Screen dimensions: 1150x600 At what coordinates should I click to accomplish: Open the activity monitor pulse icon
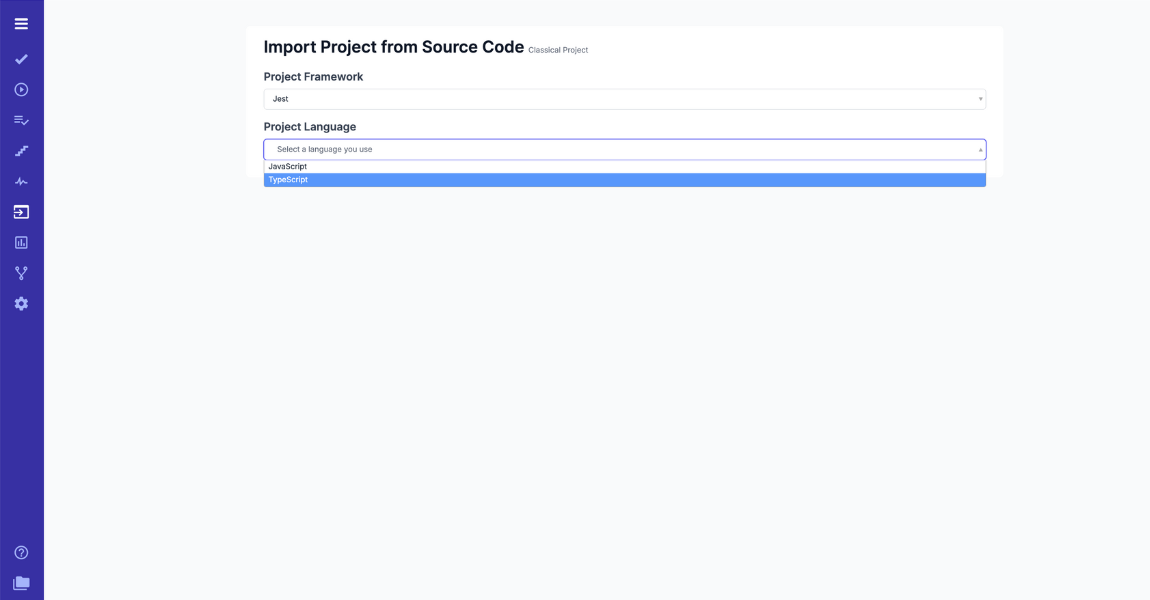click(x=21, y=181)
